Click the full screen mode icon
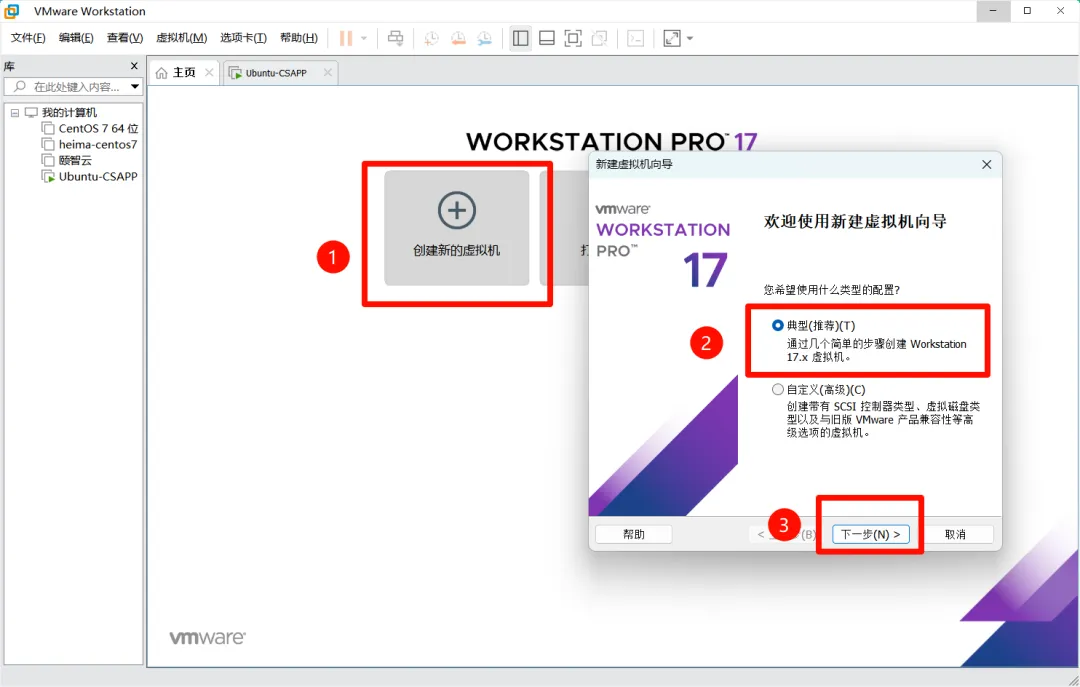This screenshot has height=687, width=1080. click(573, 39)
